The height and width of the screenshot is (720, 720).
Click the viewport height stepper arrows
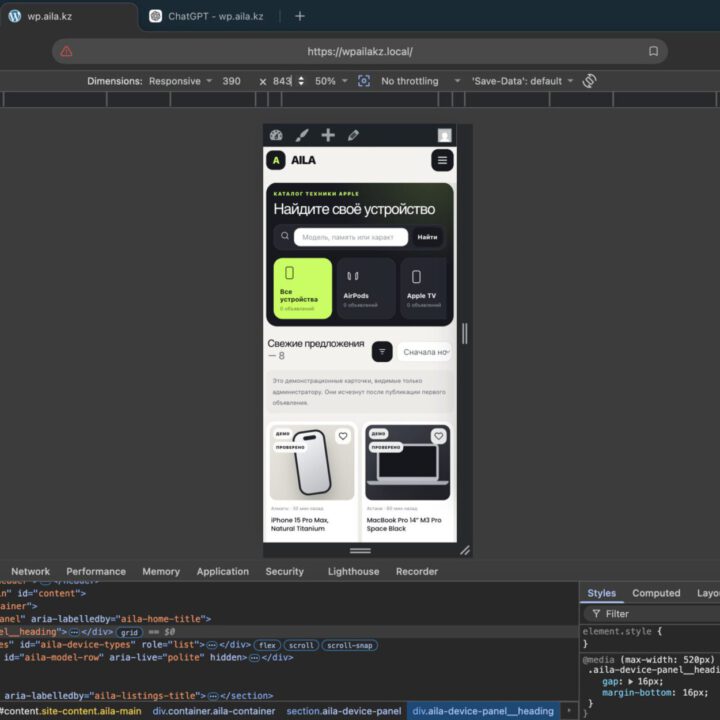(x=301, y=81)
